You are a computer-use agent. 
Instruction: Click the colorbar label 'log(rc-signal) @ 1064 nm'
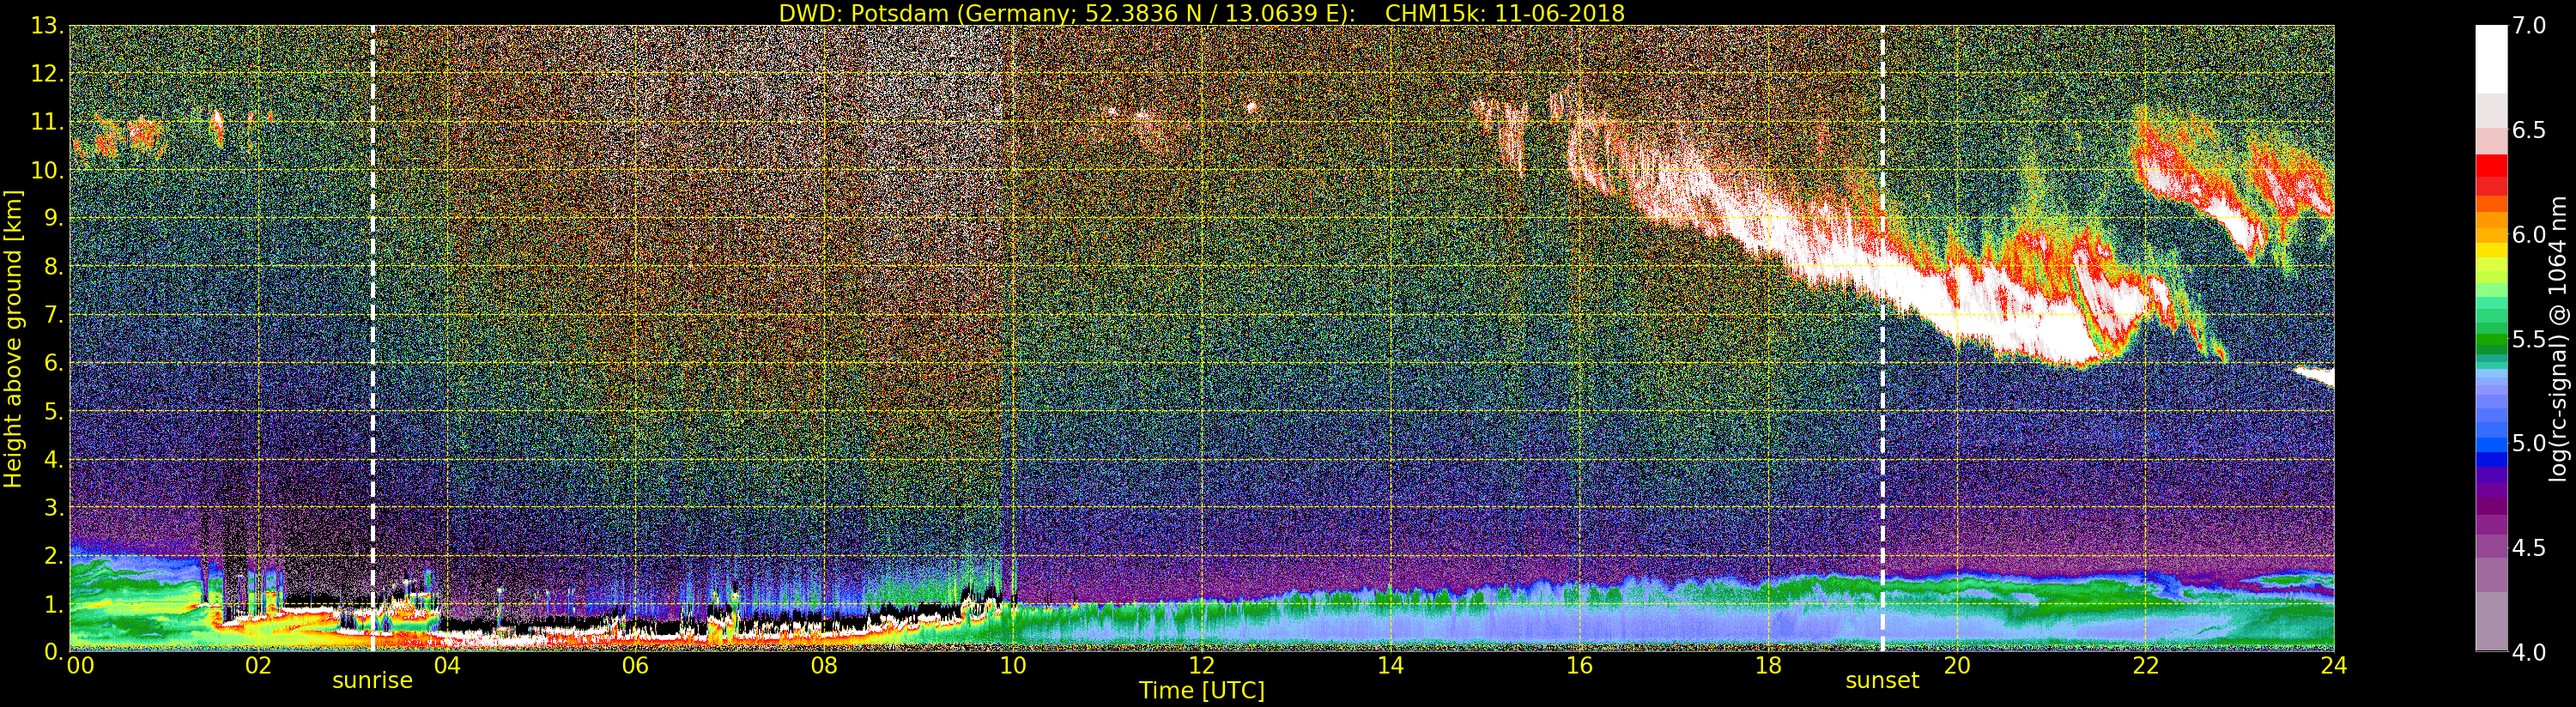(x=2559, y=338)
